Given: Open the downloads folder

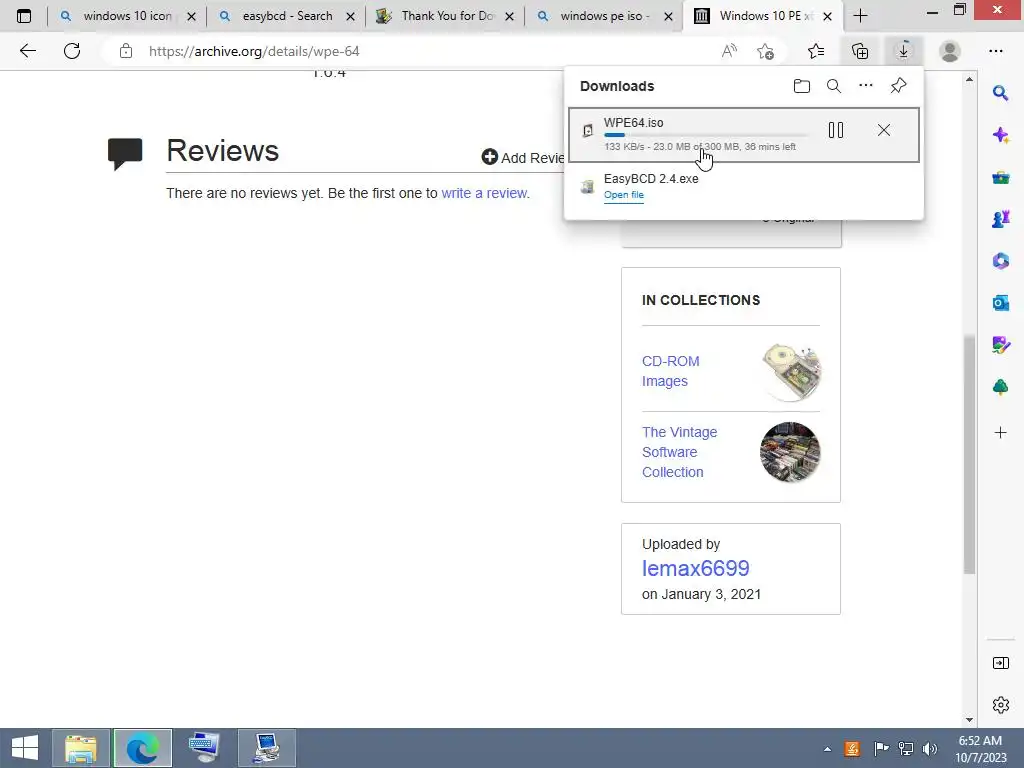Looking at the screenshot, I should click(801, 86).
